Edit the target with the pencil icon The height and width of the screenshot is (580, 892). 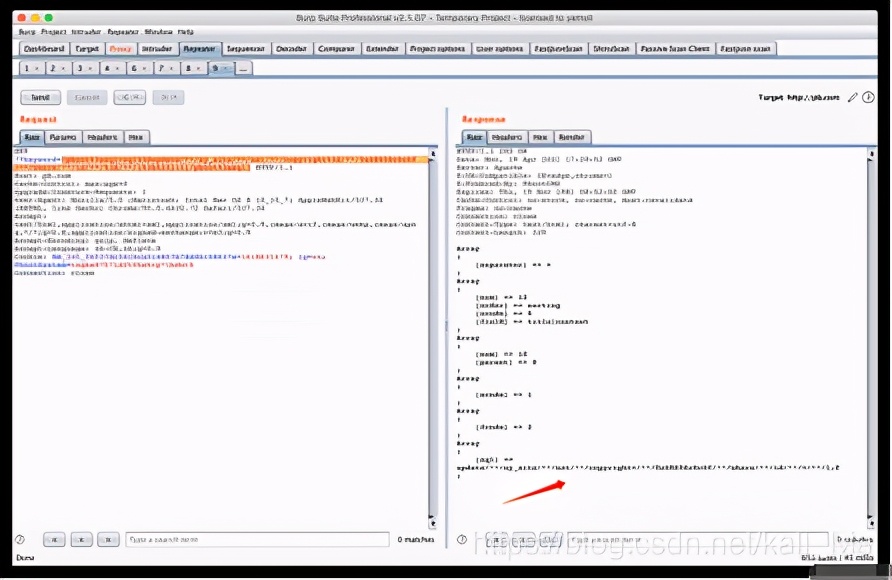(x=852, y=98)
